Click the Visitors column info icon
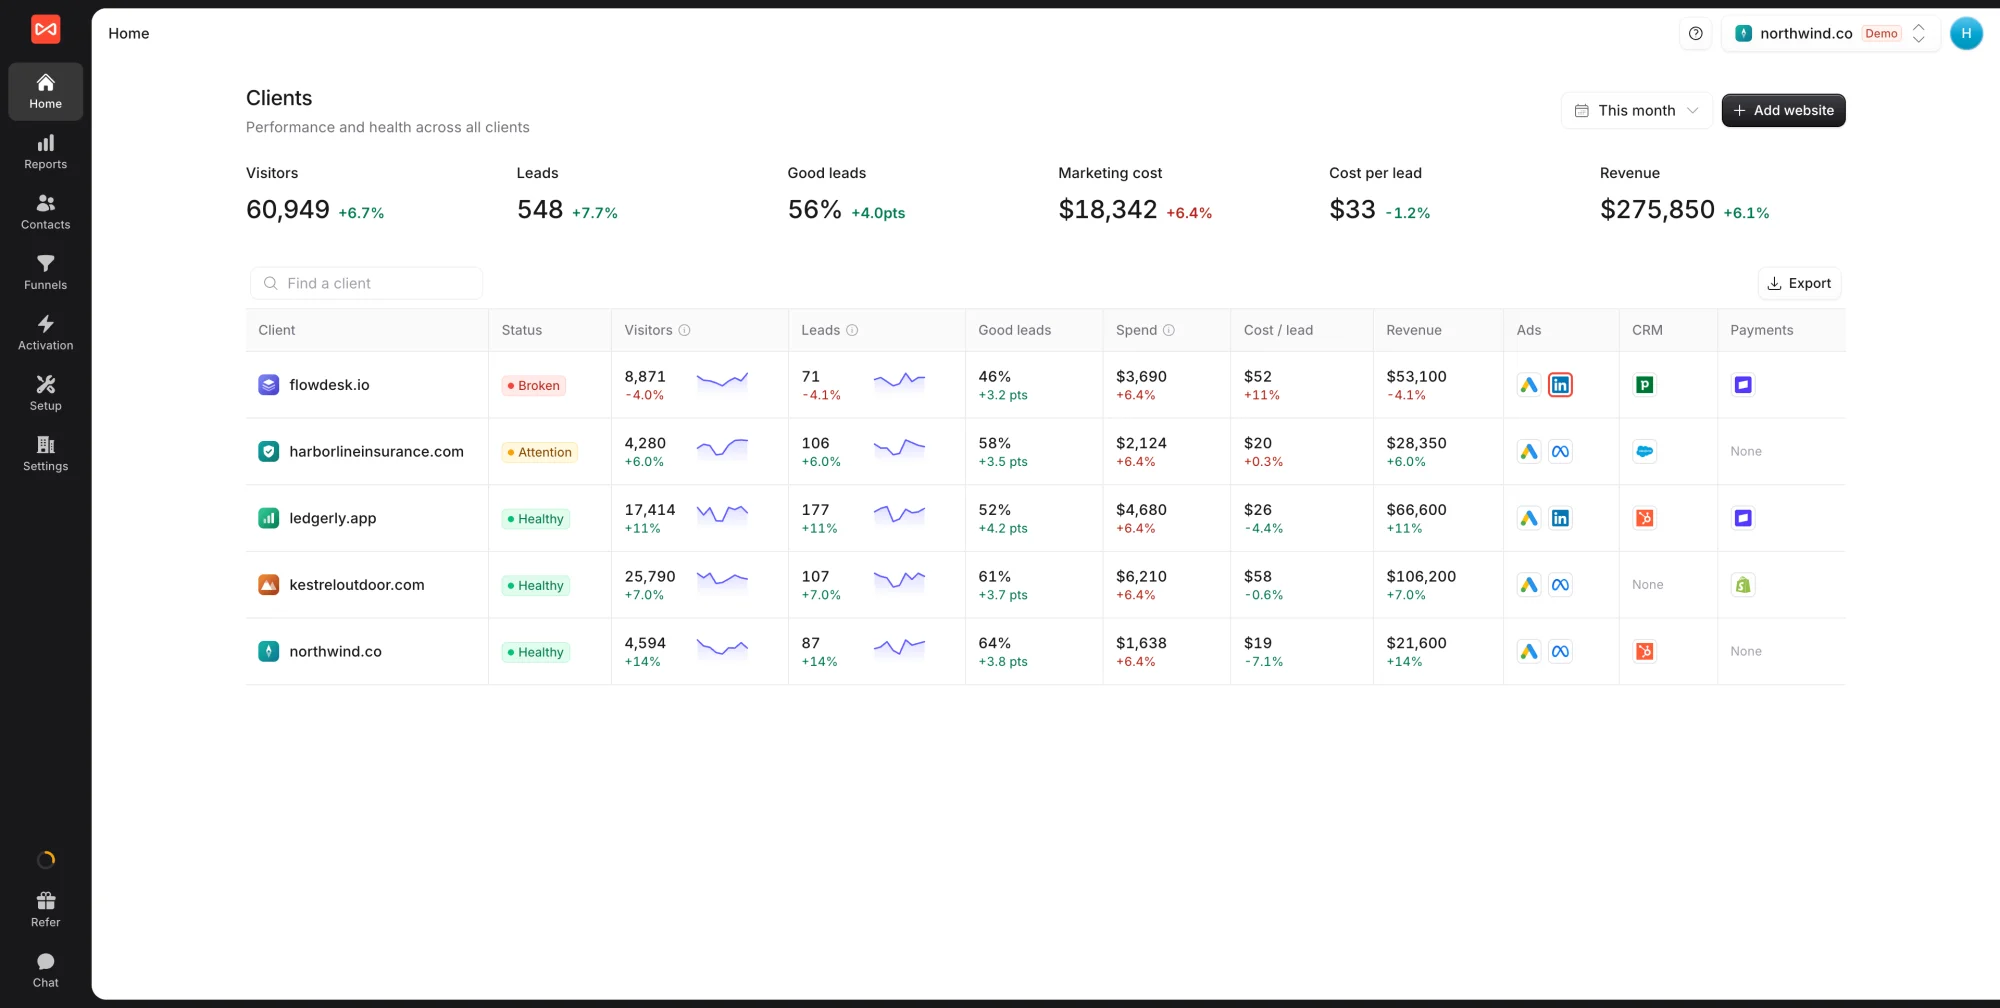This screenshot has height=1008, width=2000. 685,330
